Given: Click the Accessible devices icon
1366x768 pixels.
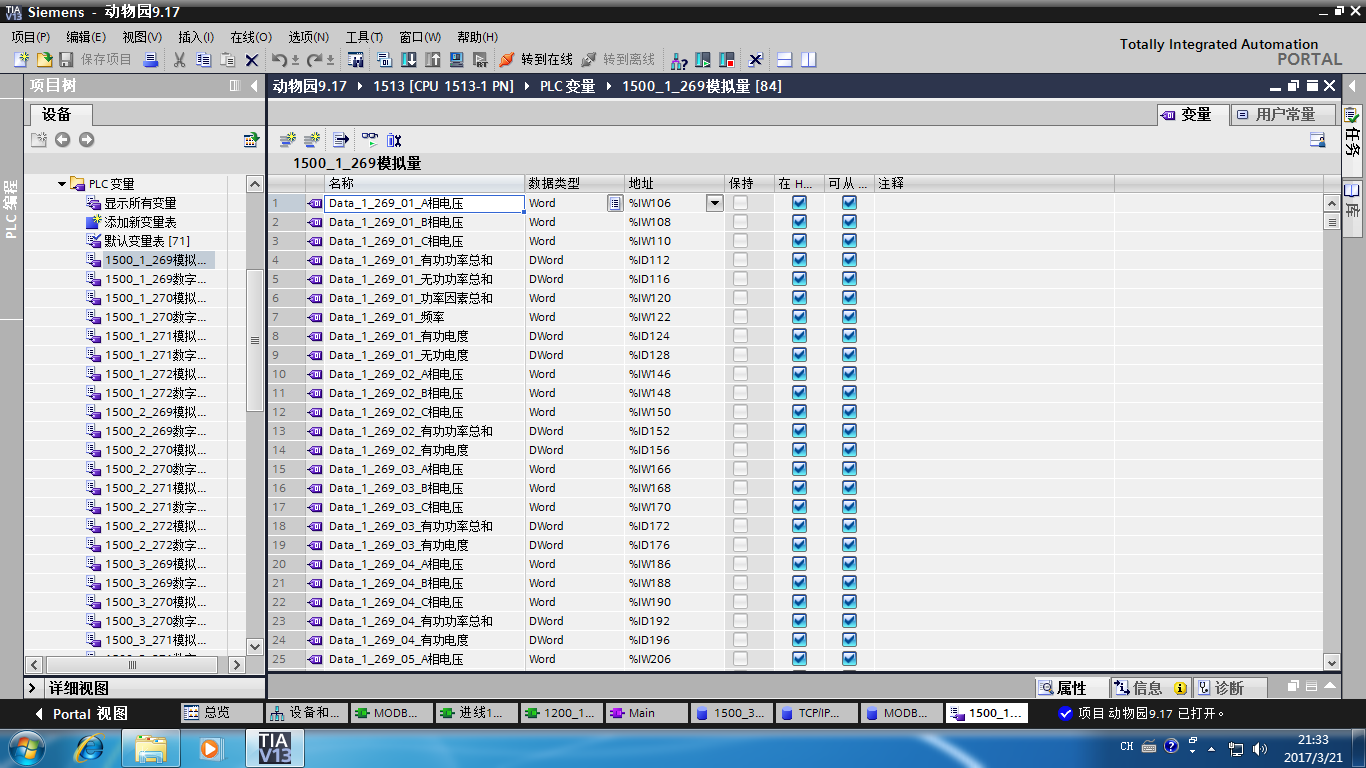Looking at the screenshot, I should [x=679, y=60].
